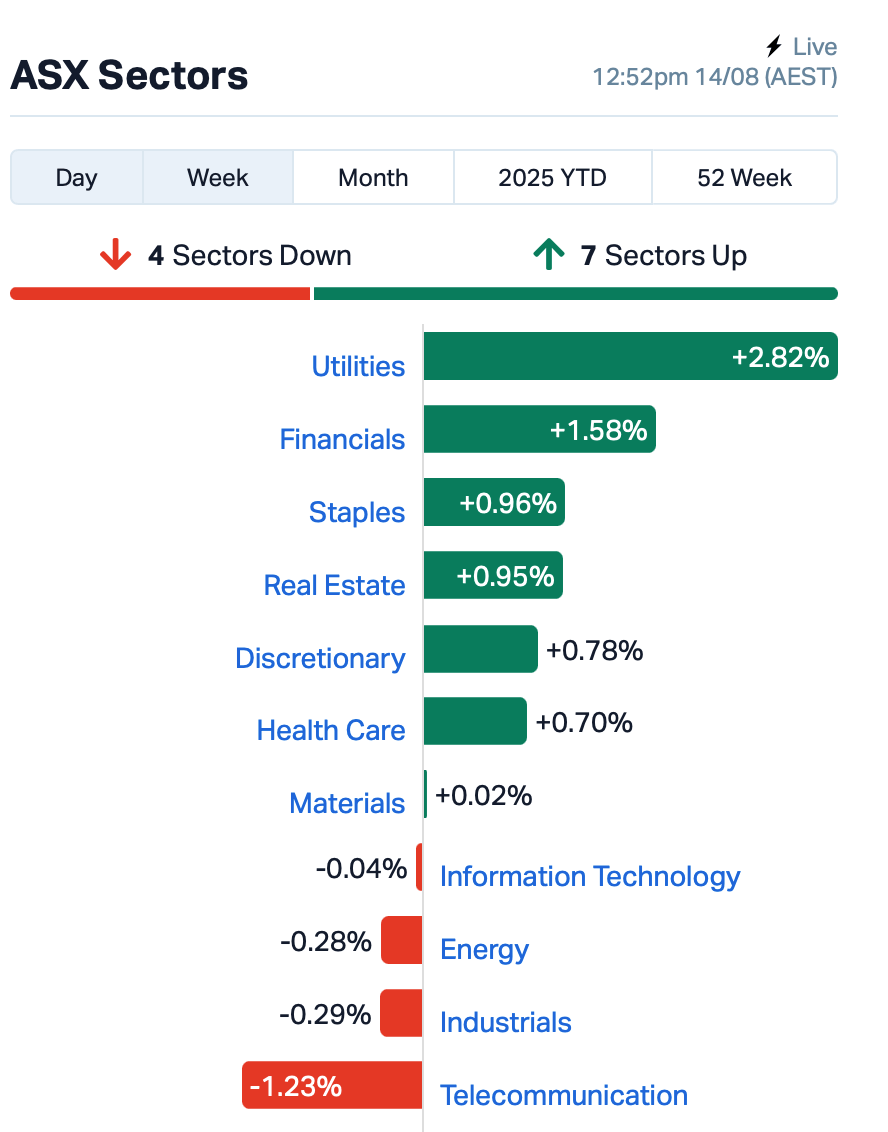Image resolution: width=888 pixels, height=1132 pixels.
Task: Open the Telecommunication sector link
Action: pyautogui.click(x=564, y=1095)
